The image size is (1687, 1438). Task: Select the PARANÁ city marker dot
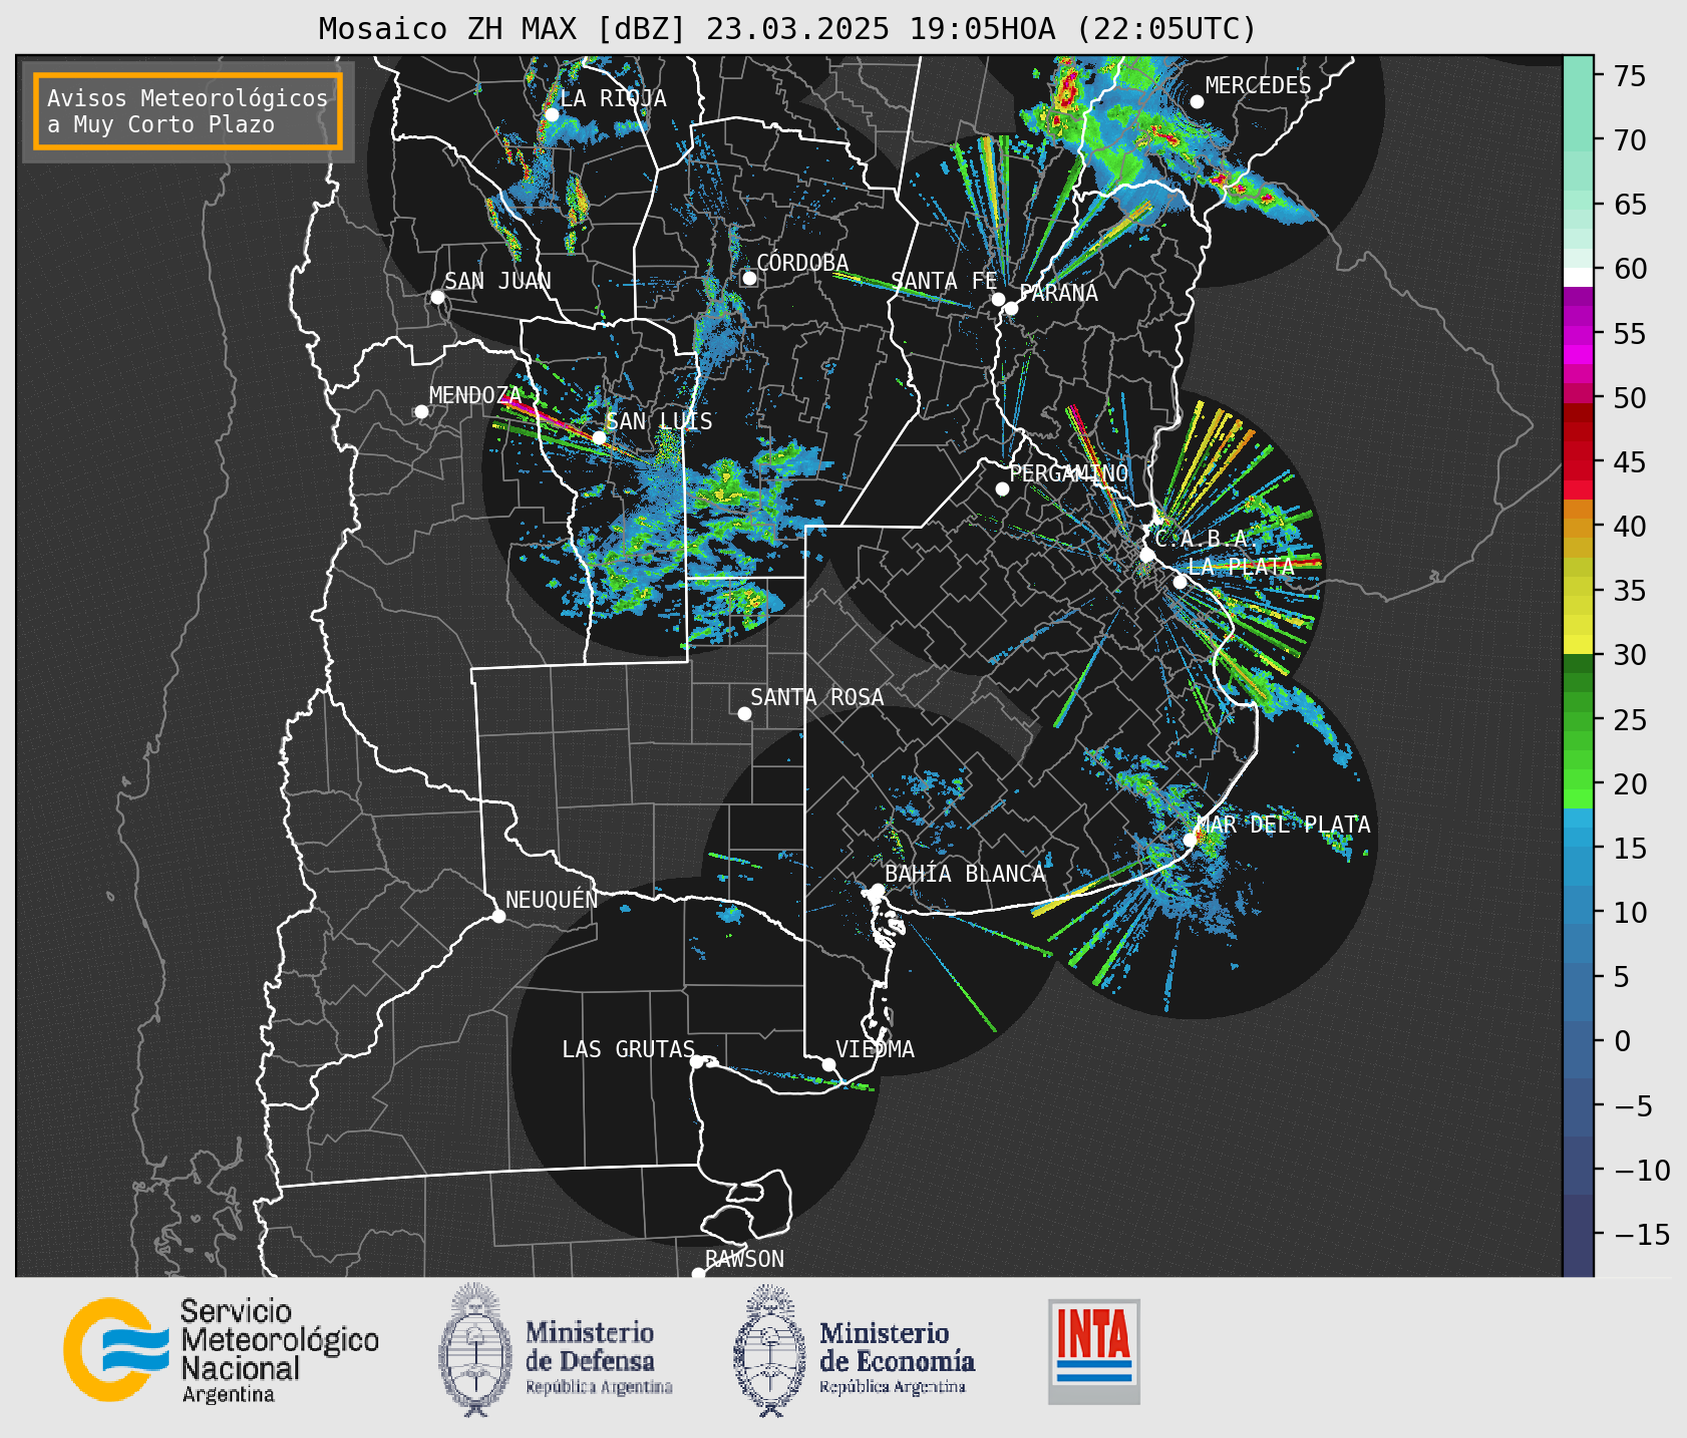click(x=1011, y=308)
